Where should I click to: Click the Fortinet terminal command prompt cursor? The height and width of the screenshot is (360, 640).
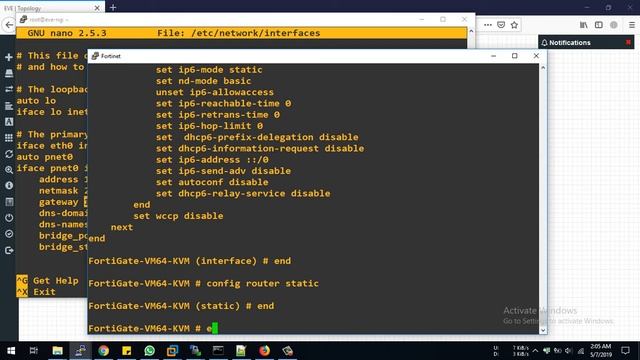tap(215, 328)
